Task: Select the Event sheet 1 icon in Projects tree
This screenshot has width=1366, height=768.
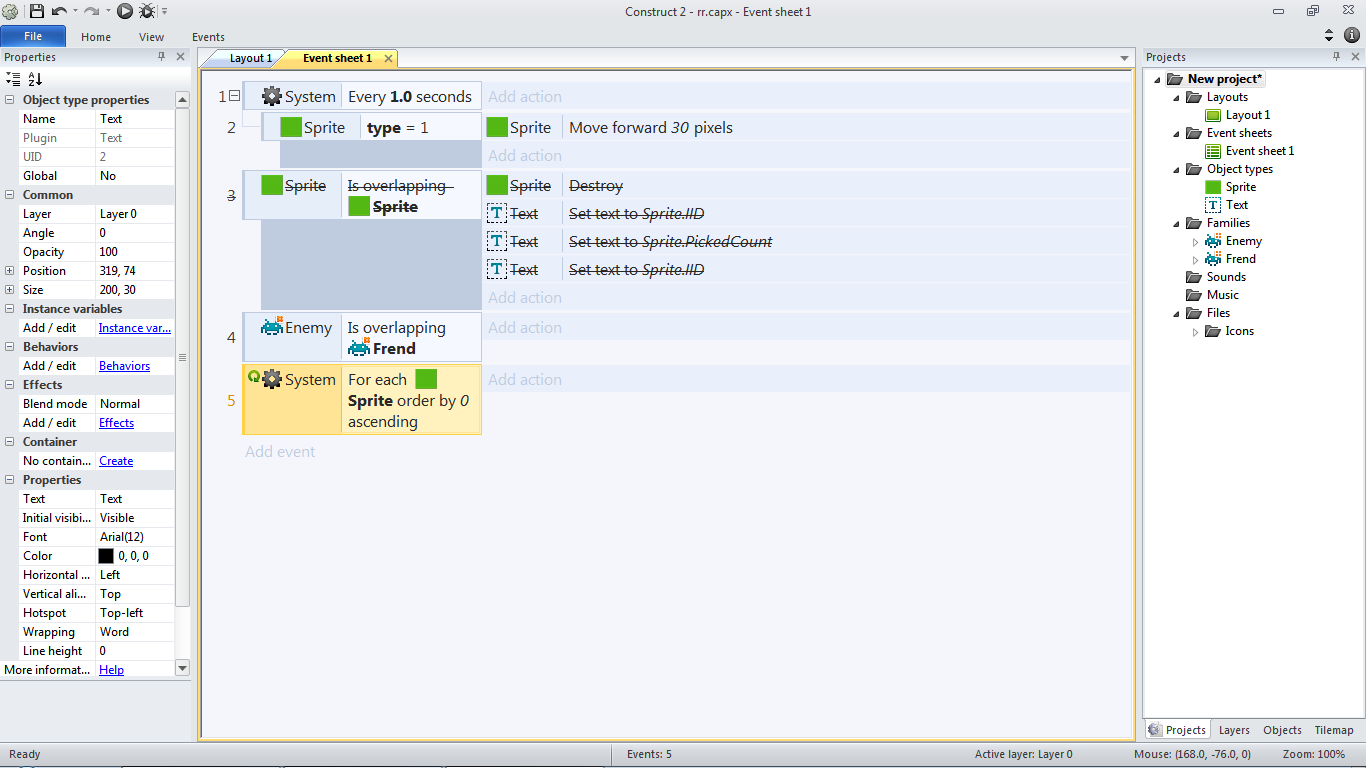Action: pos(1213,151)
